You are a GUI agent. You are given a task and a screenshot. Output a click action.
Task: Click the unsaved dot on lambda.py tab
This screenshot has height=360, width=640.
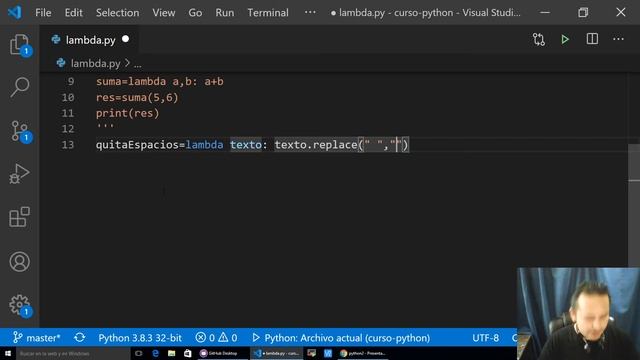click(125, 39)
